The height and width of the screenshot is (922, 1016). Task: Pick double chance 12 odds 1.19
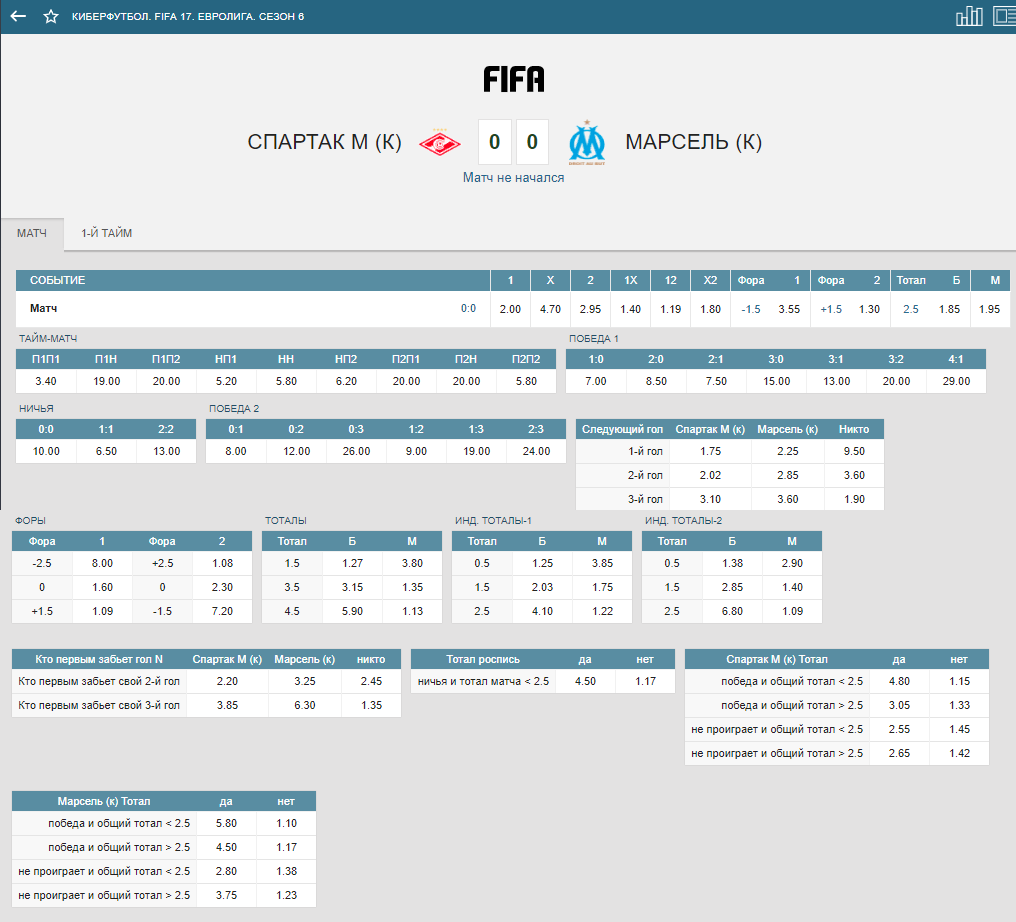[x=671, y=309]
